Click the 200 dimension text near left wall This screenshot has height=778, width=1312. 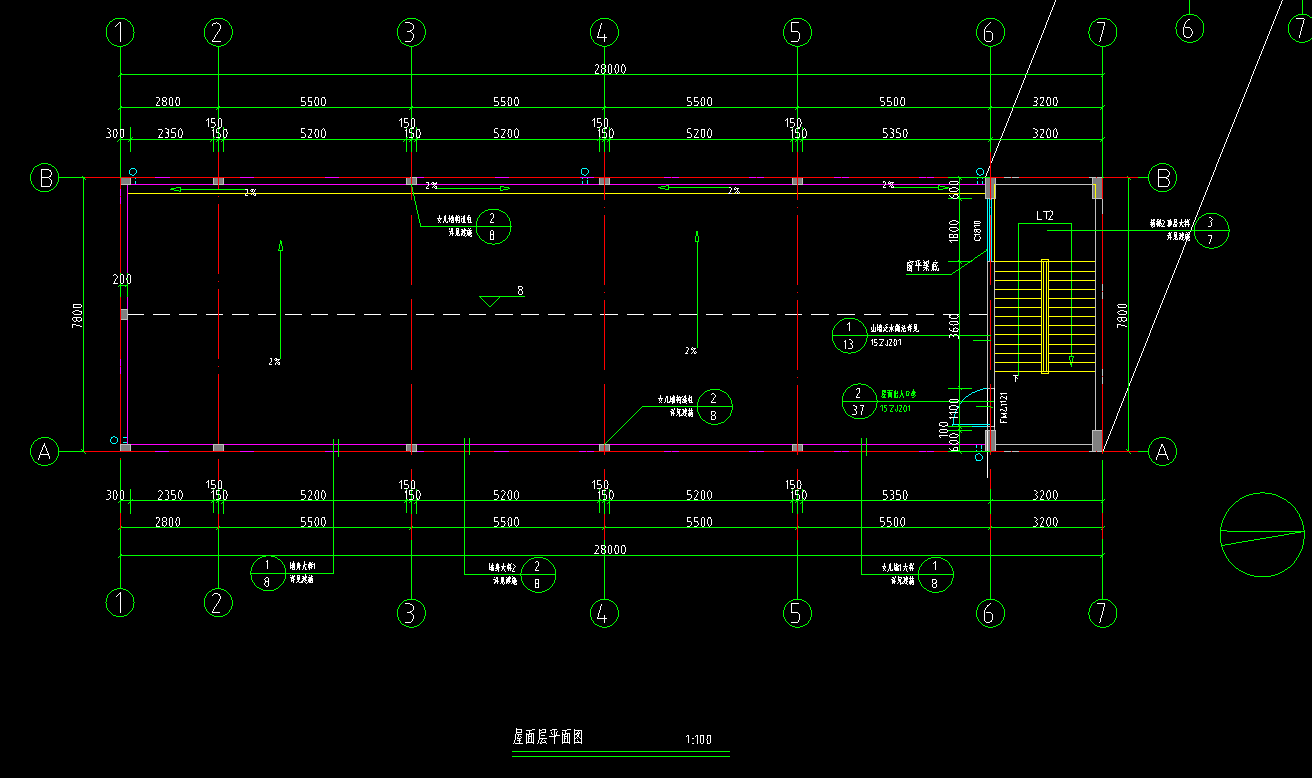coord(122,279)
